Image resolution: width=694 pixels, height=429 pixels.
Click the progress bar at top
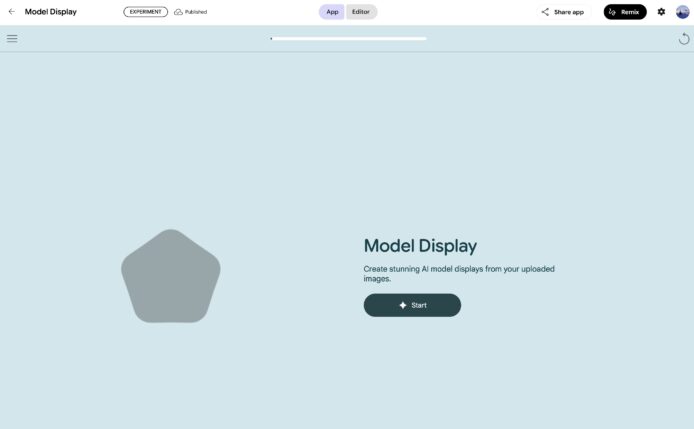(348, 38)
